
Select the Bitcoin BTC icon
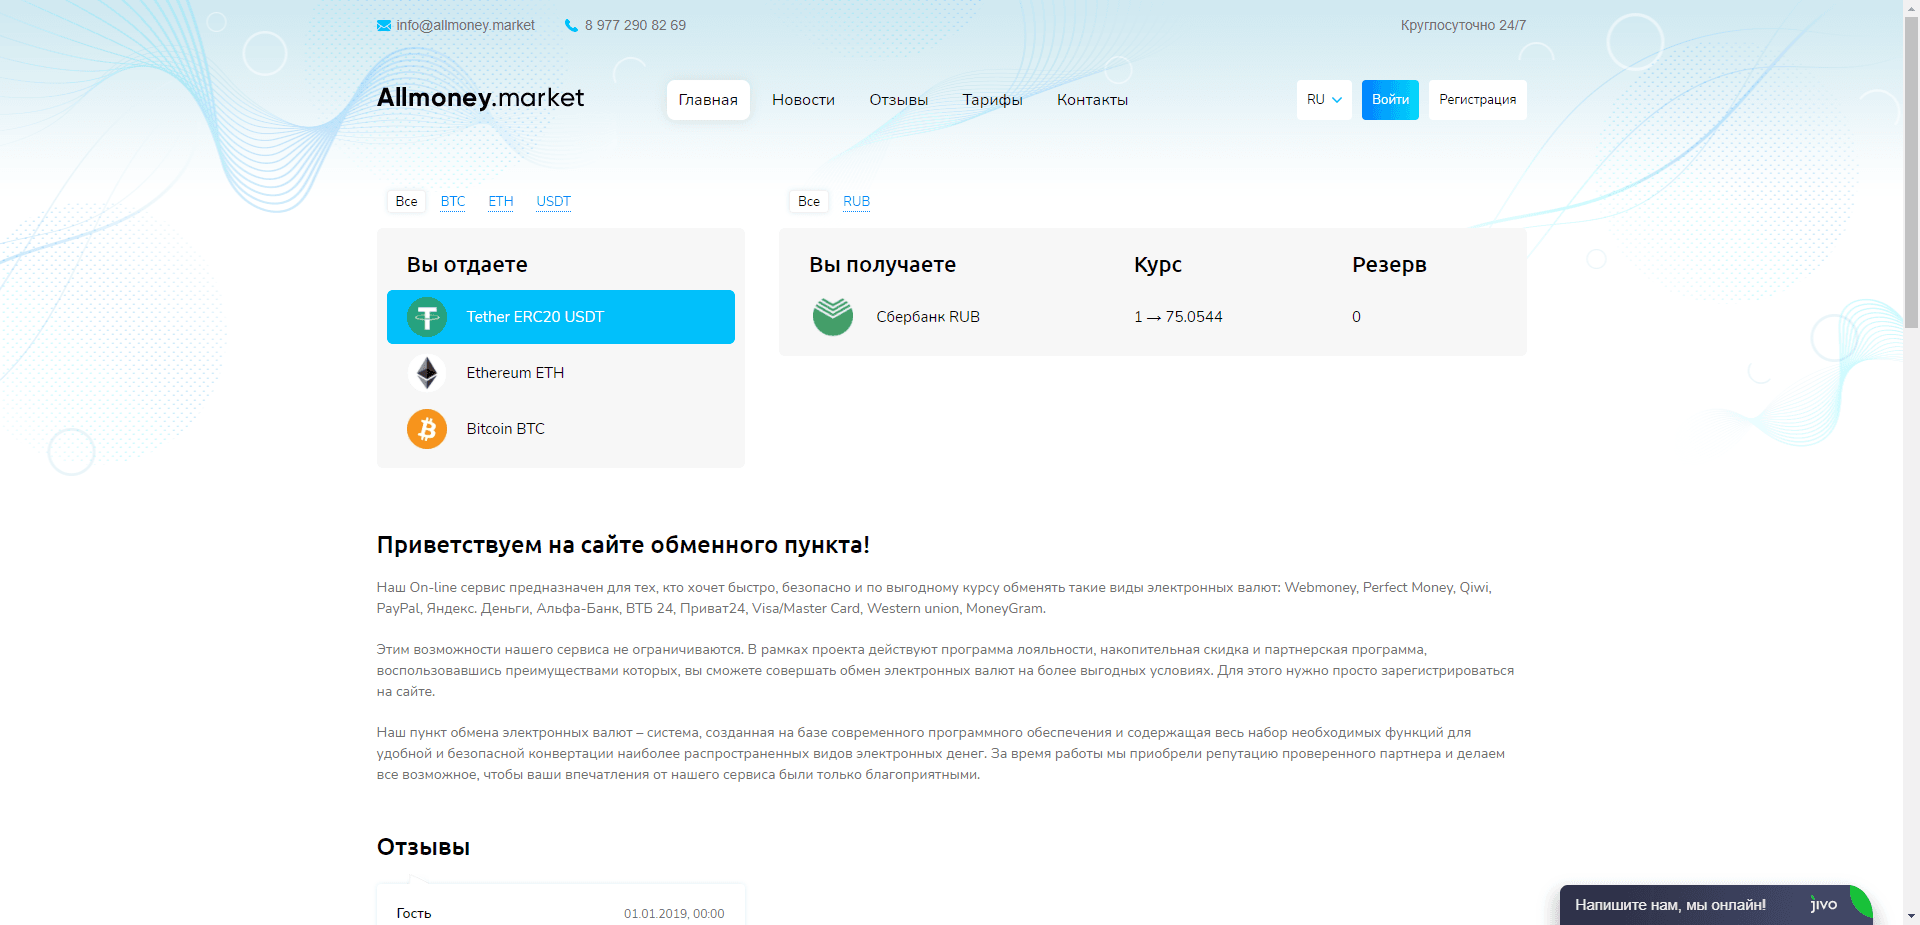[427, 428]
